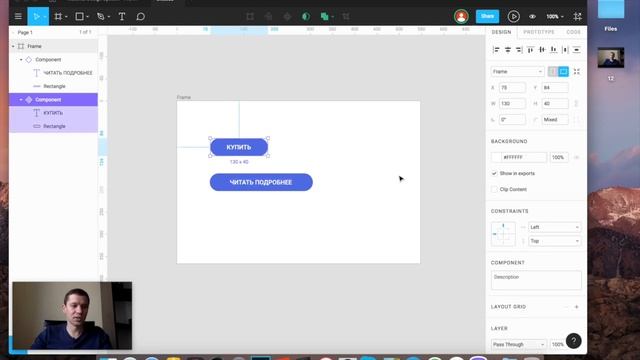This screenshot has width=640, height=360.
Task: Switch to the Design tab
Action: 501,32
